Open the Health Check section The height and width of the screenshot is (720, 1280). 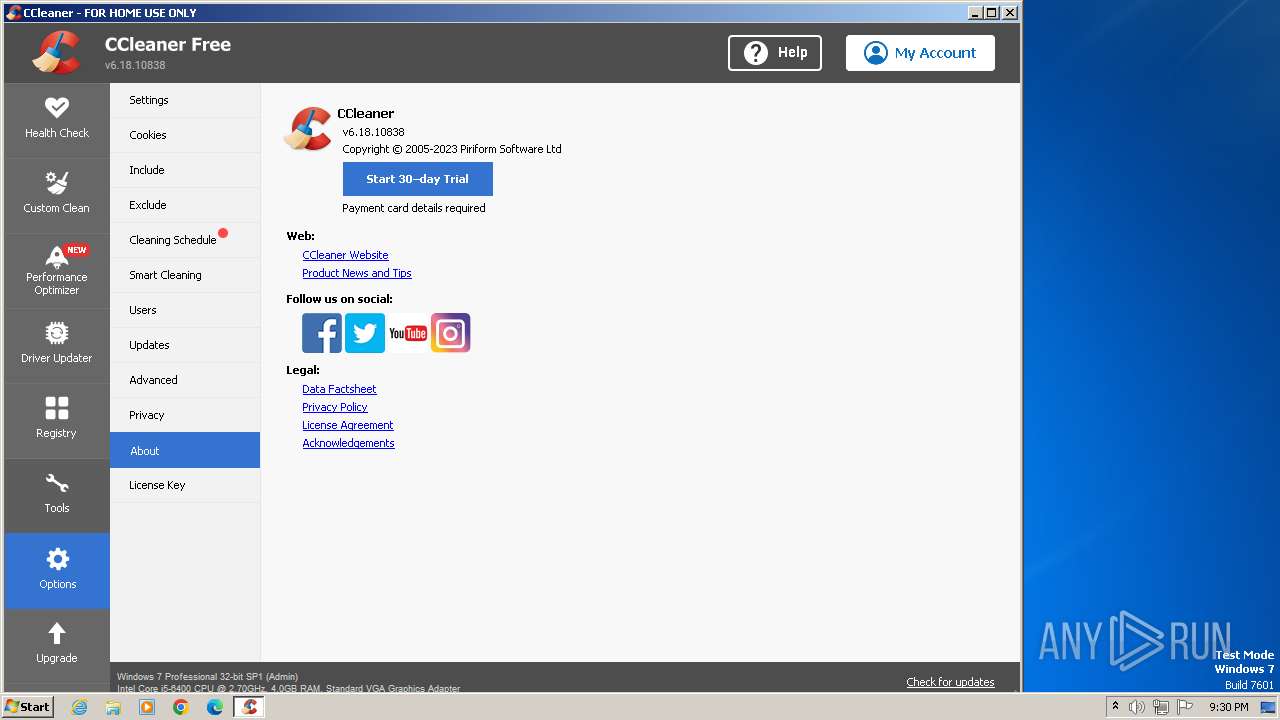[57, 120]
